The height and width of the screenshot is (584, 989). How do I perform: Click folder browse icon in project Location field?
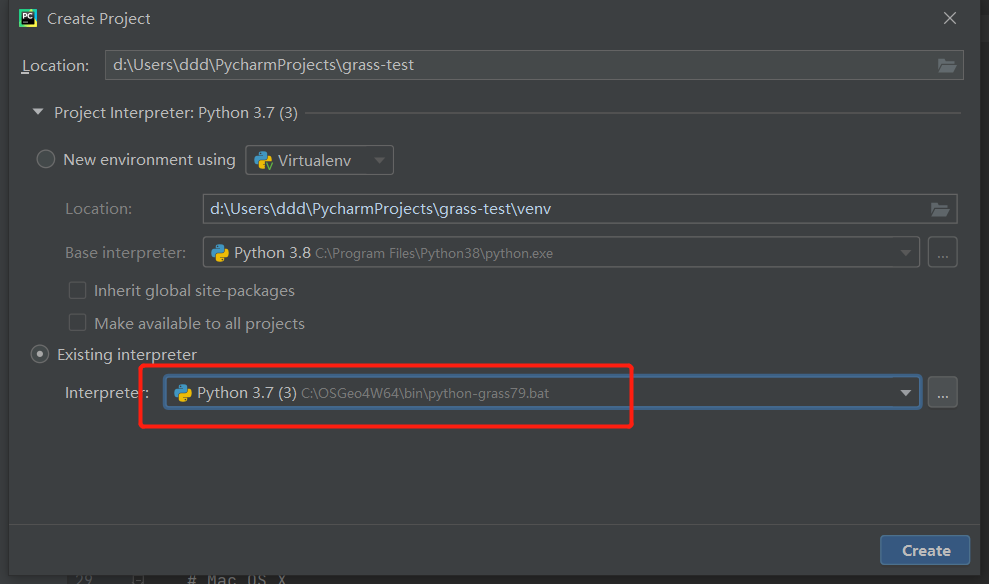click(947, 65)
